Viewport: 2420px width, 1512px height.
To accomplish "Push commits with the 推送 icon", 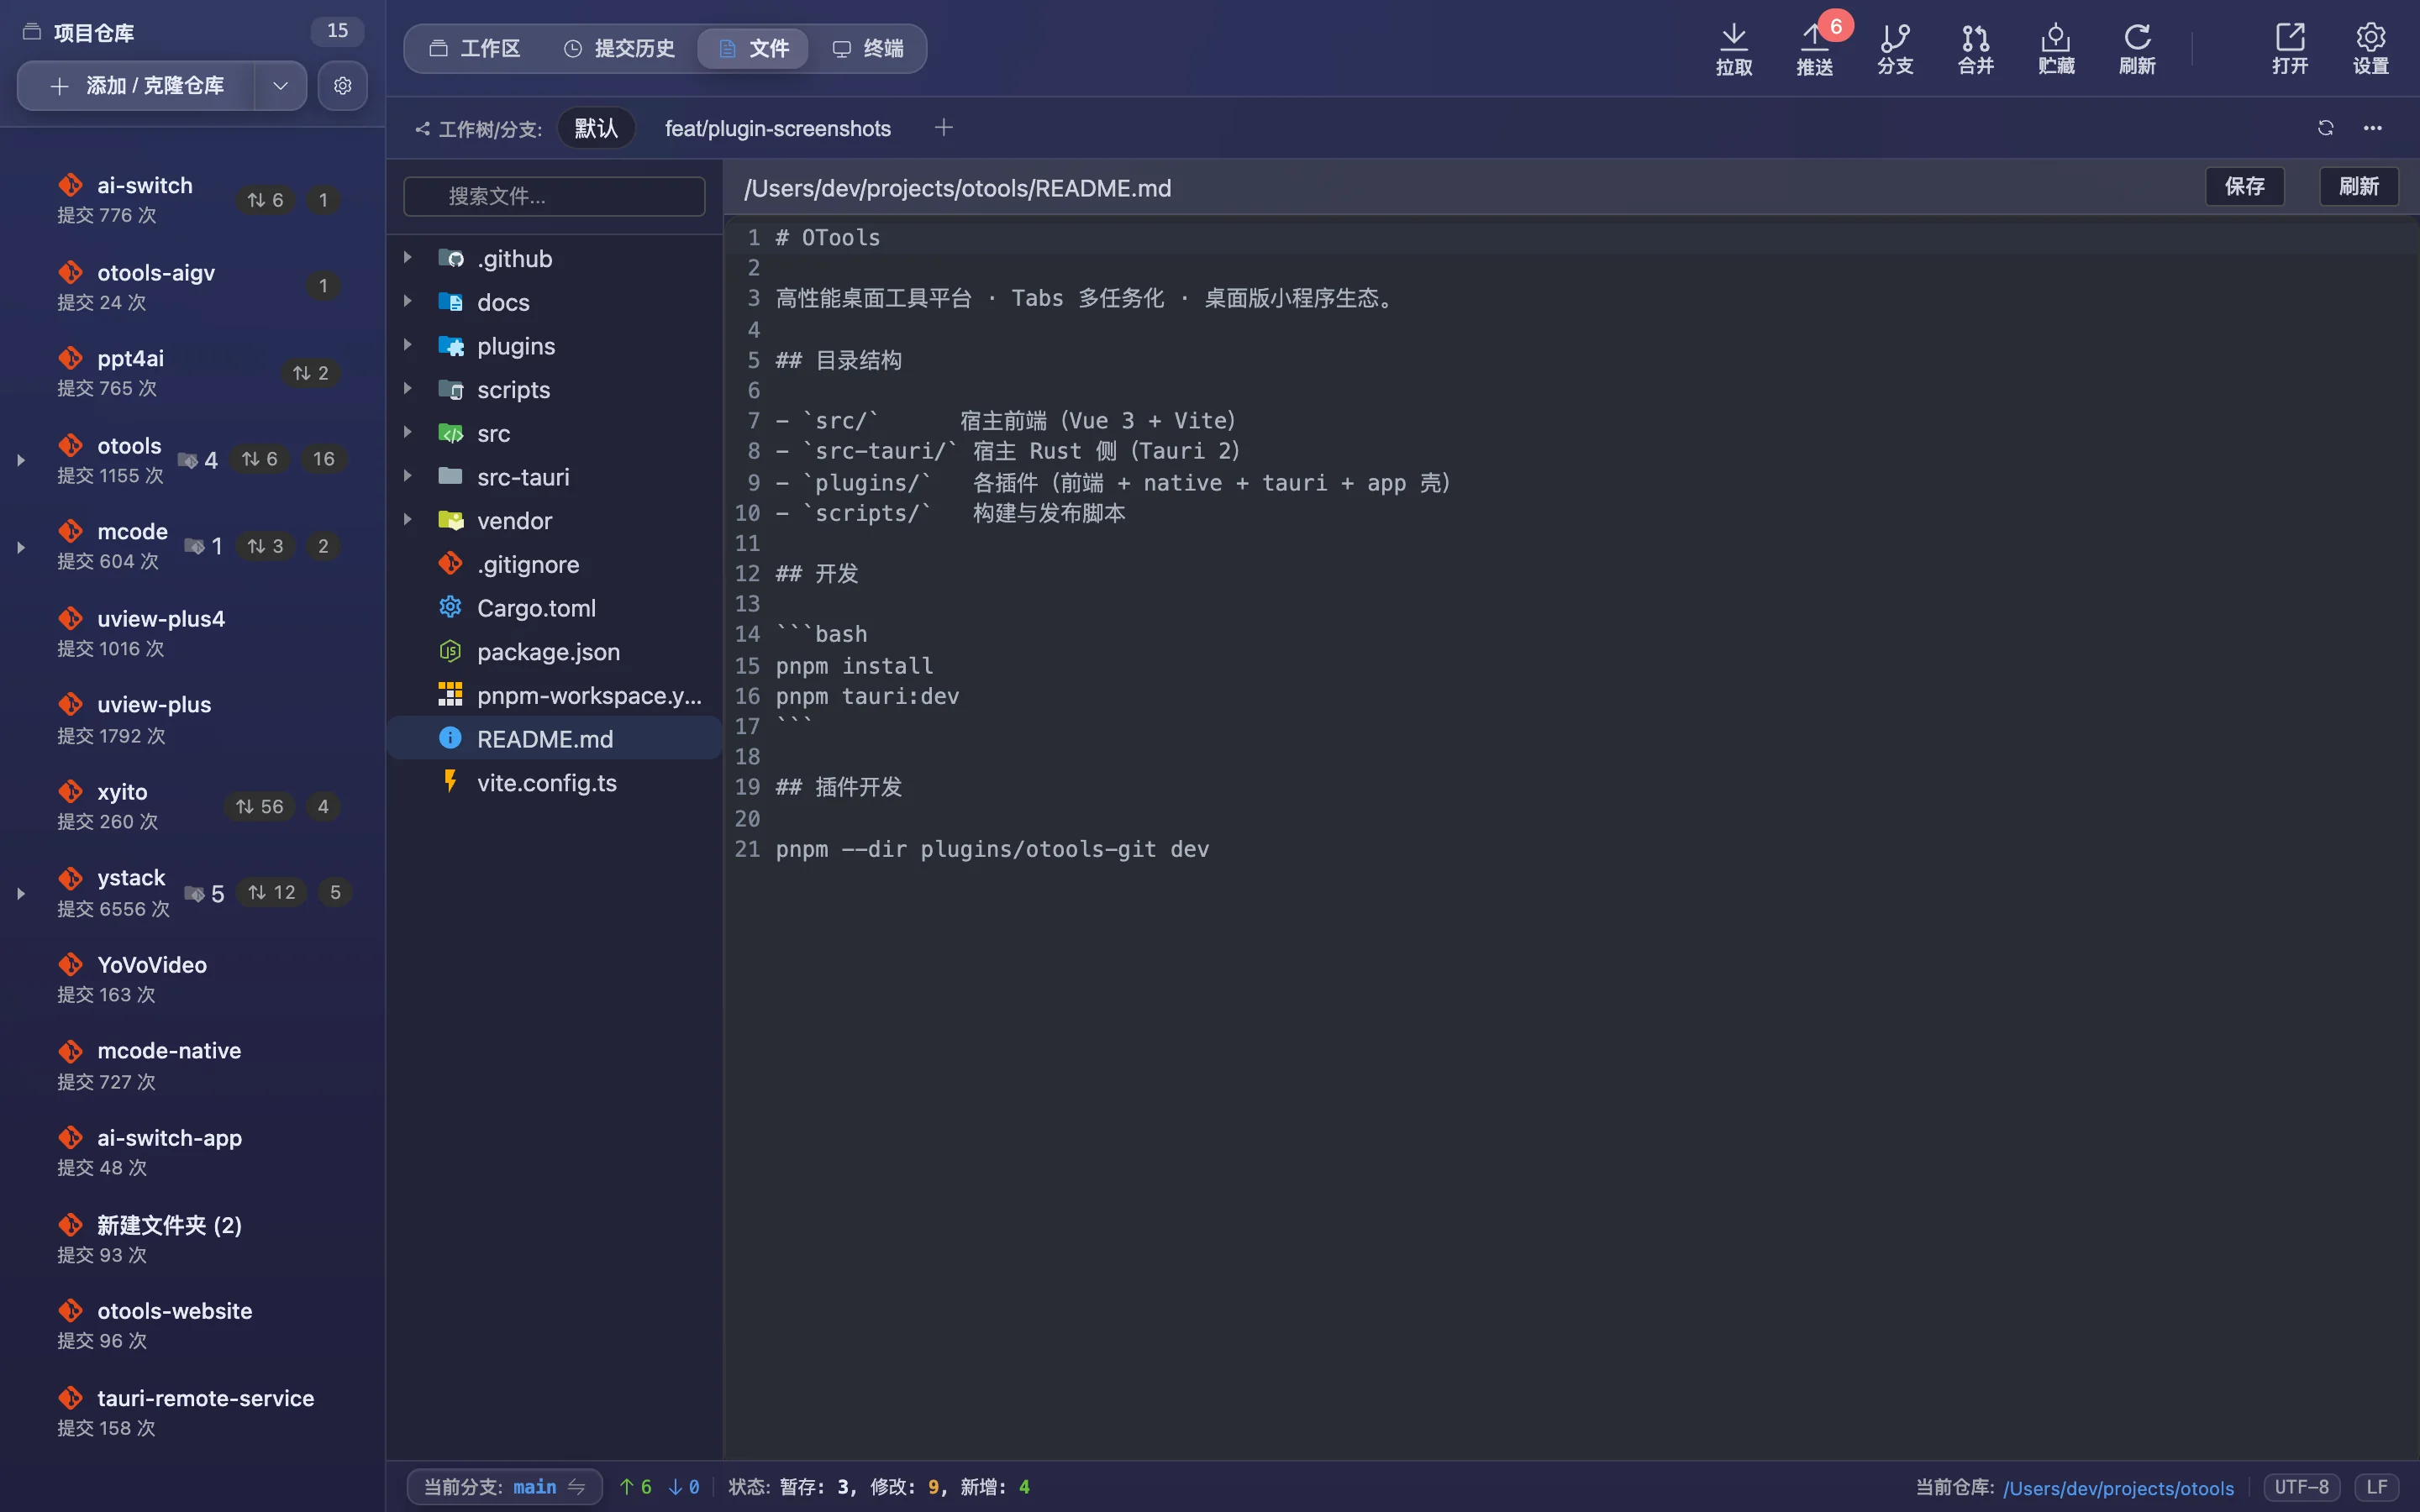I will click(1814, 49).
